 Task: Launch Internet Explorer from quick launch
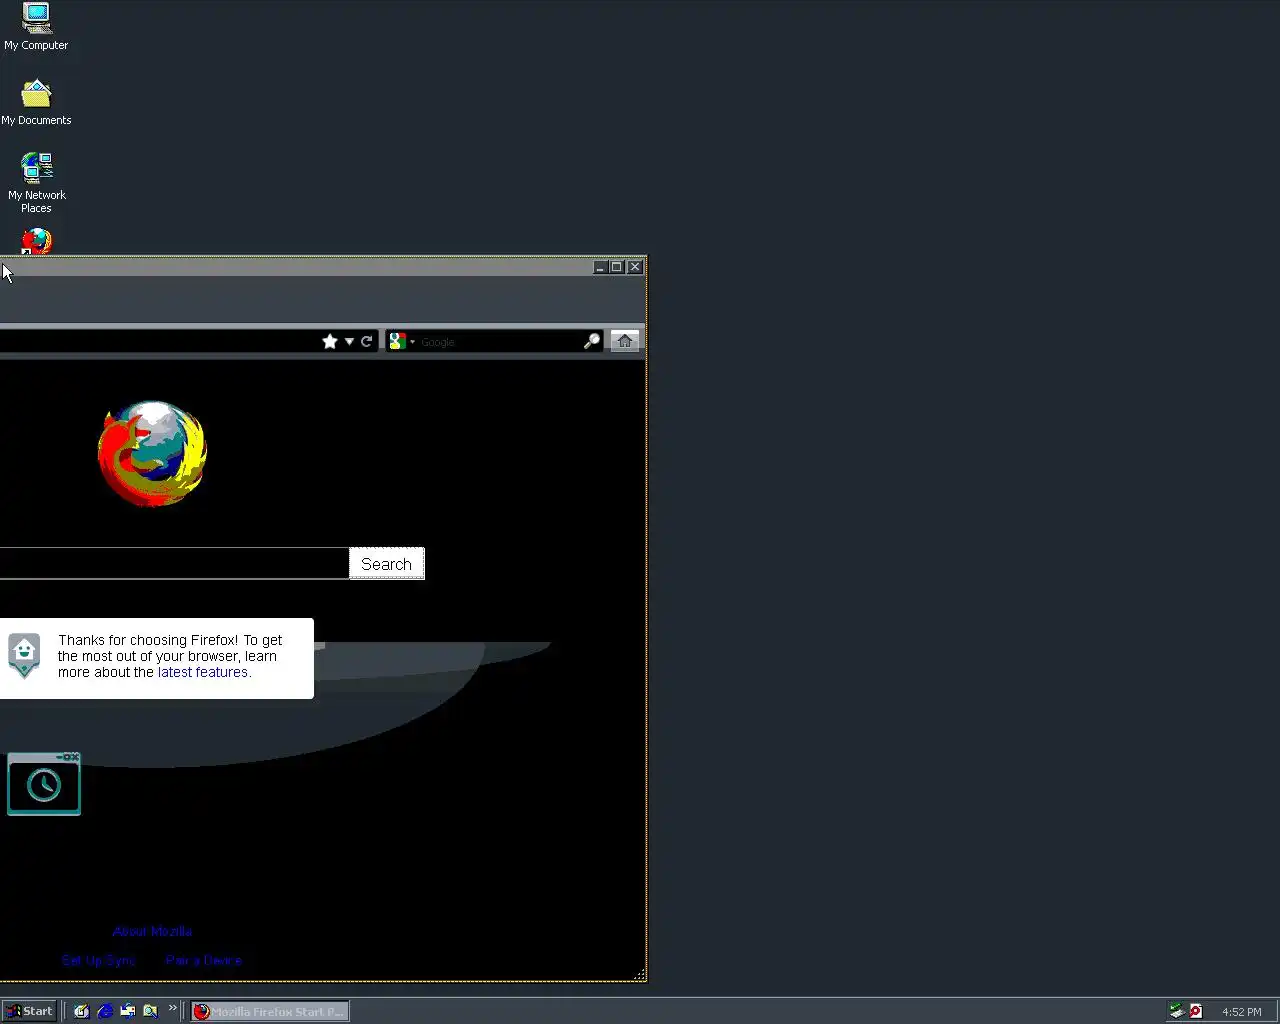[105, 1011]
